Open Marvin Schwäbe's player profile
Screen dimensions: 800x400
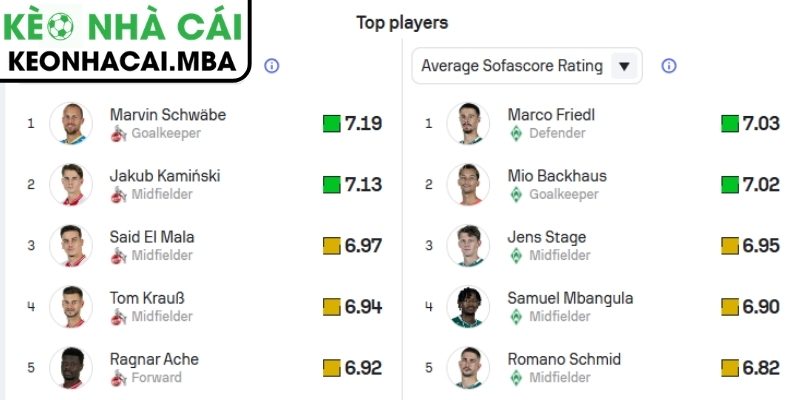tap(167, 114)
